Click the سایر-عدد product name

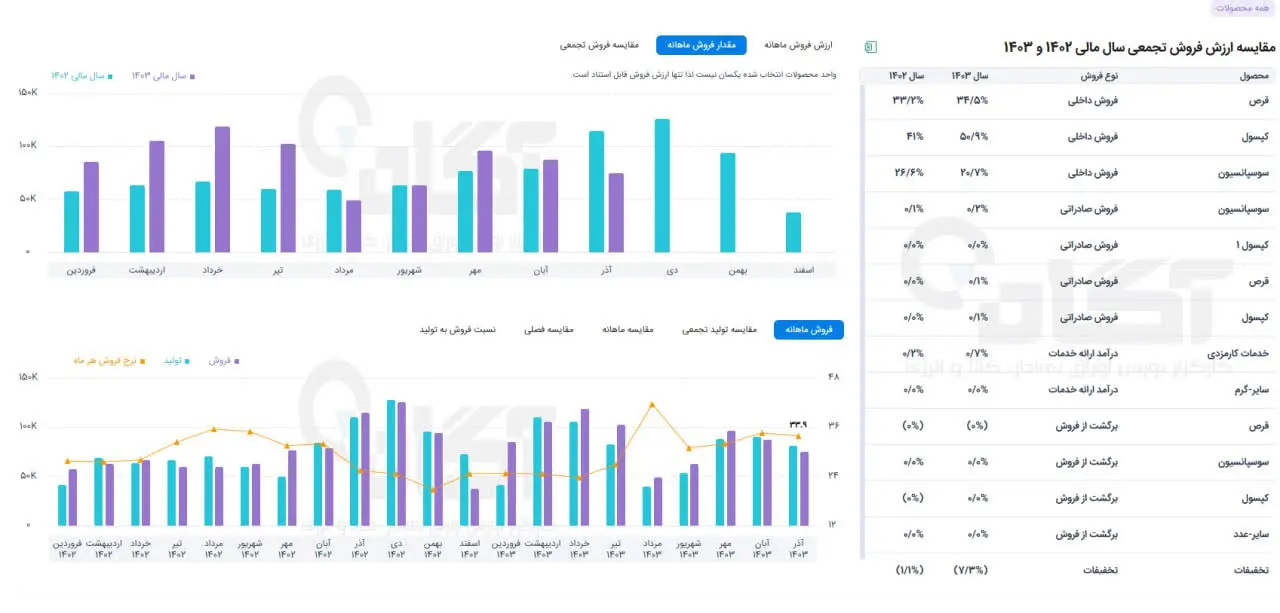(x=1251, y=534)
